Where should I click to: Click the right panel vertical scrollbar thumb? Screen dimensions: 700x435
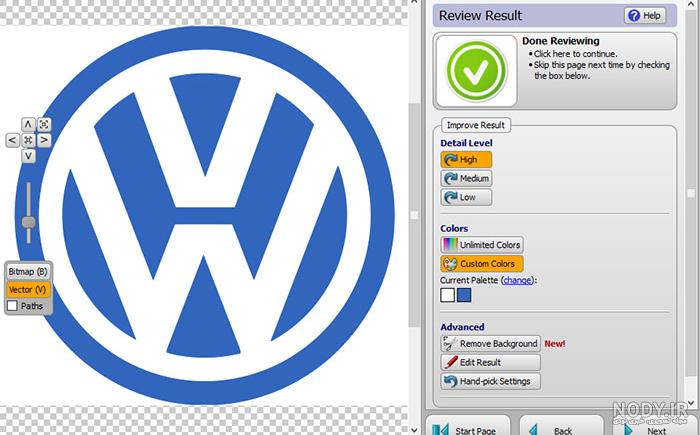[691, 193]
